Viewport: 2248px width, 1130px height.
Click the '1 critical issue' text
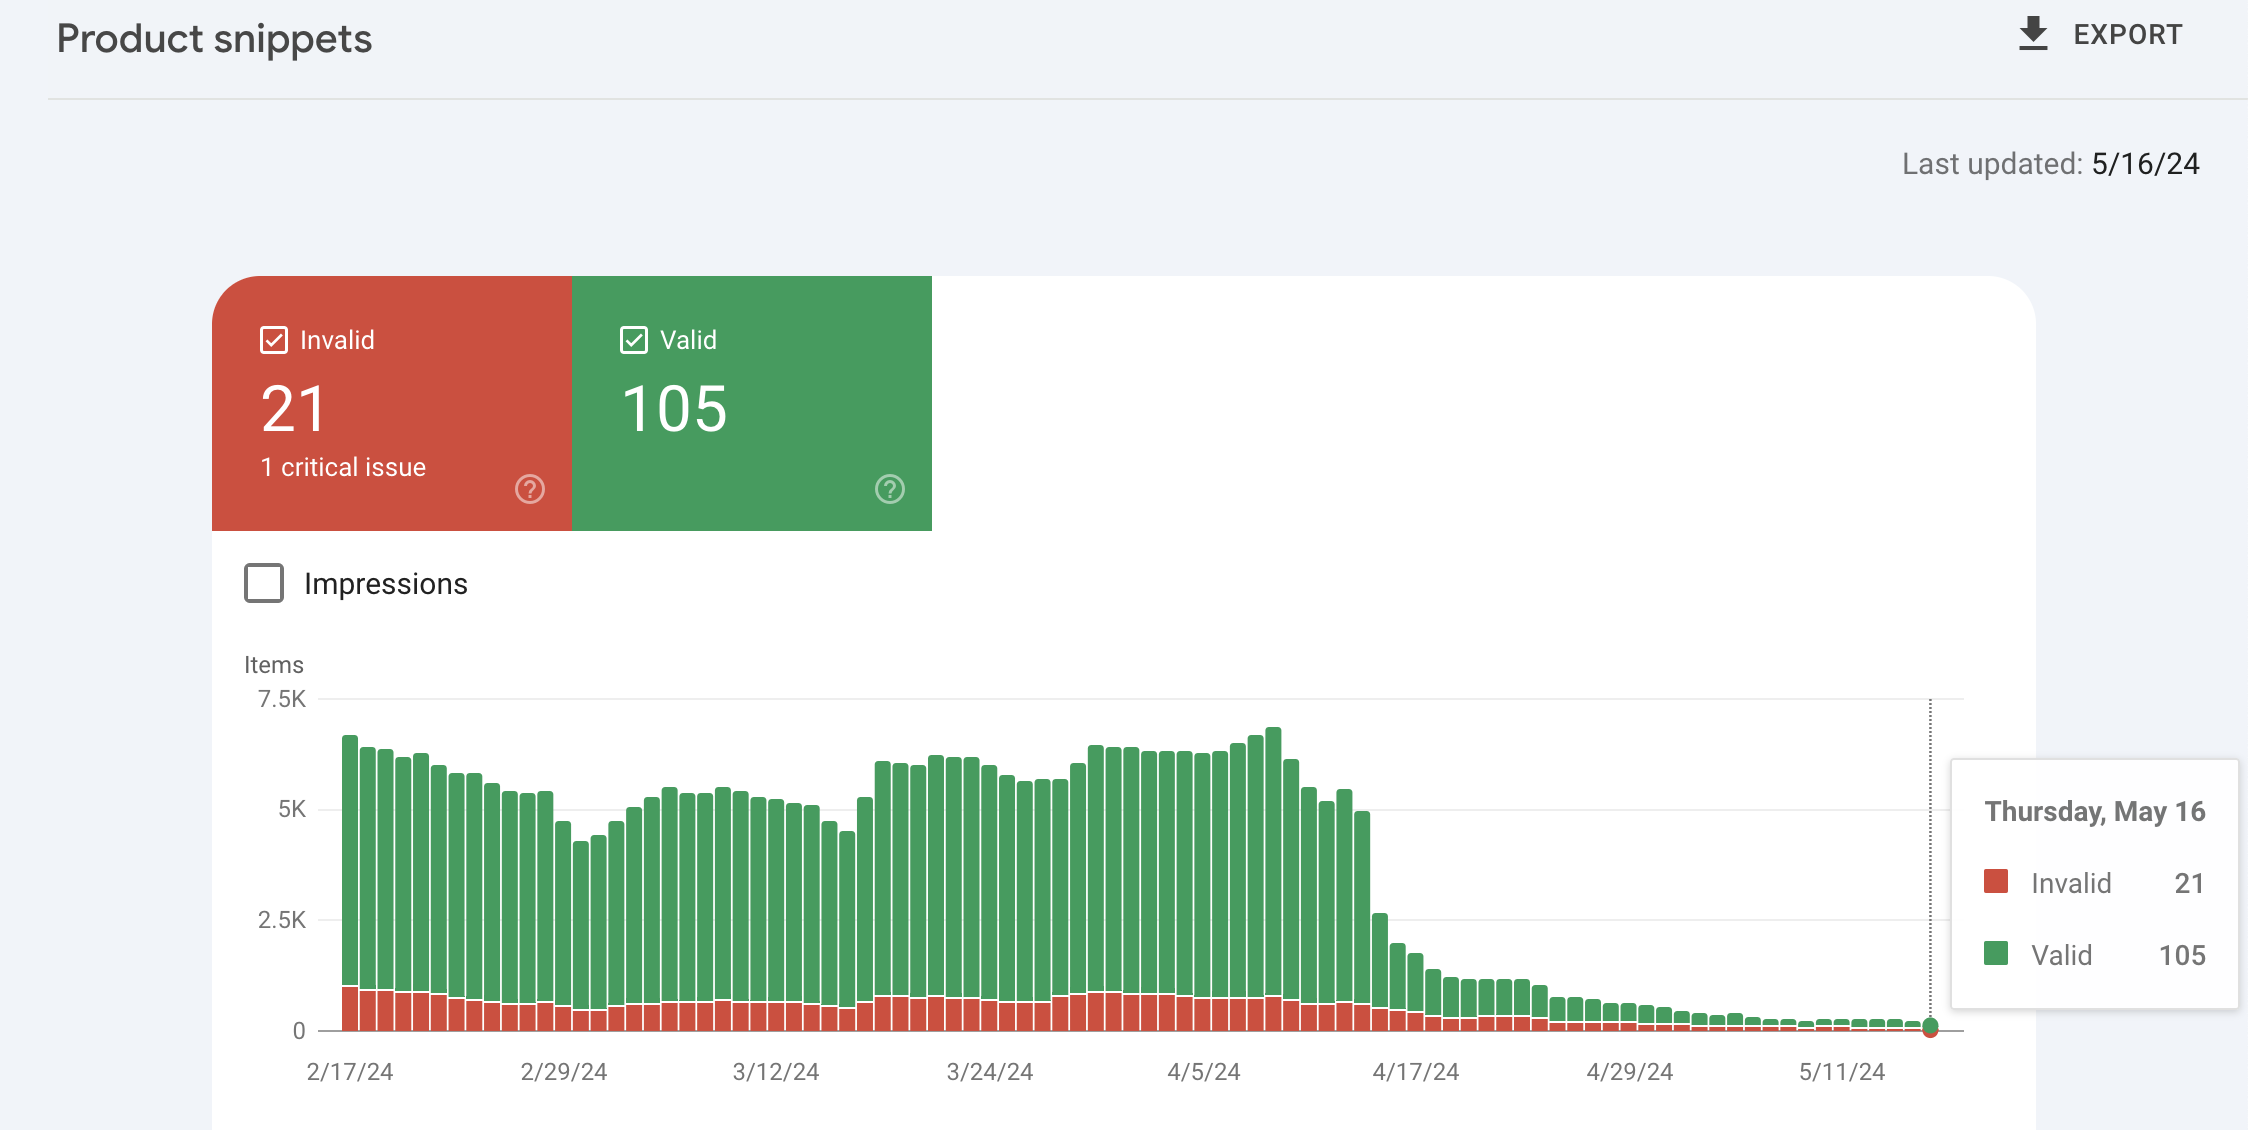343,467
